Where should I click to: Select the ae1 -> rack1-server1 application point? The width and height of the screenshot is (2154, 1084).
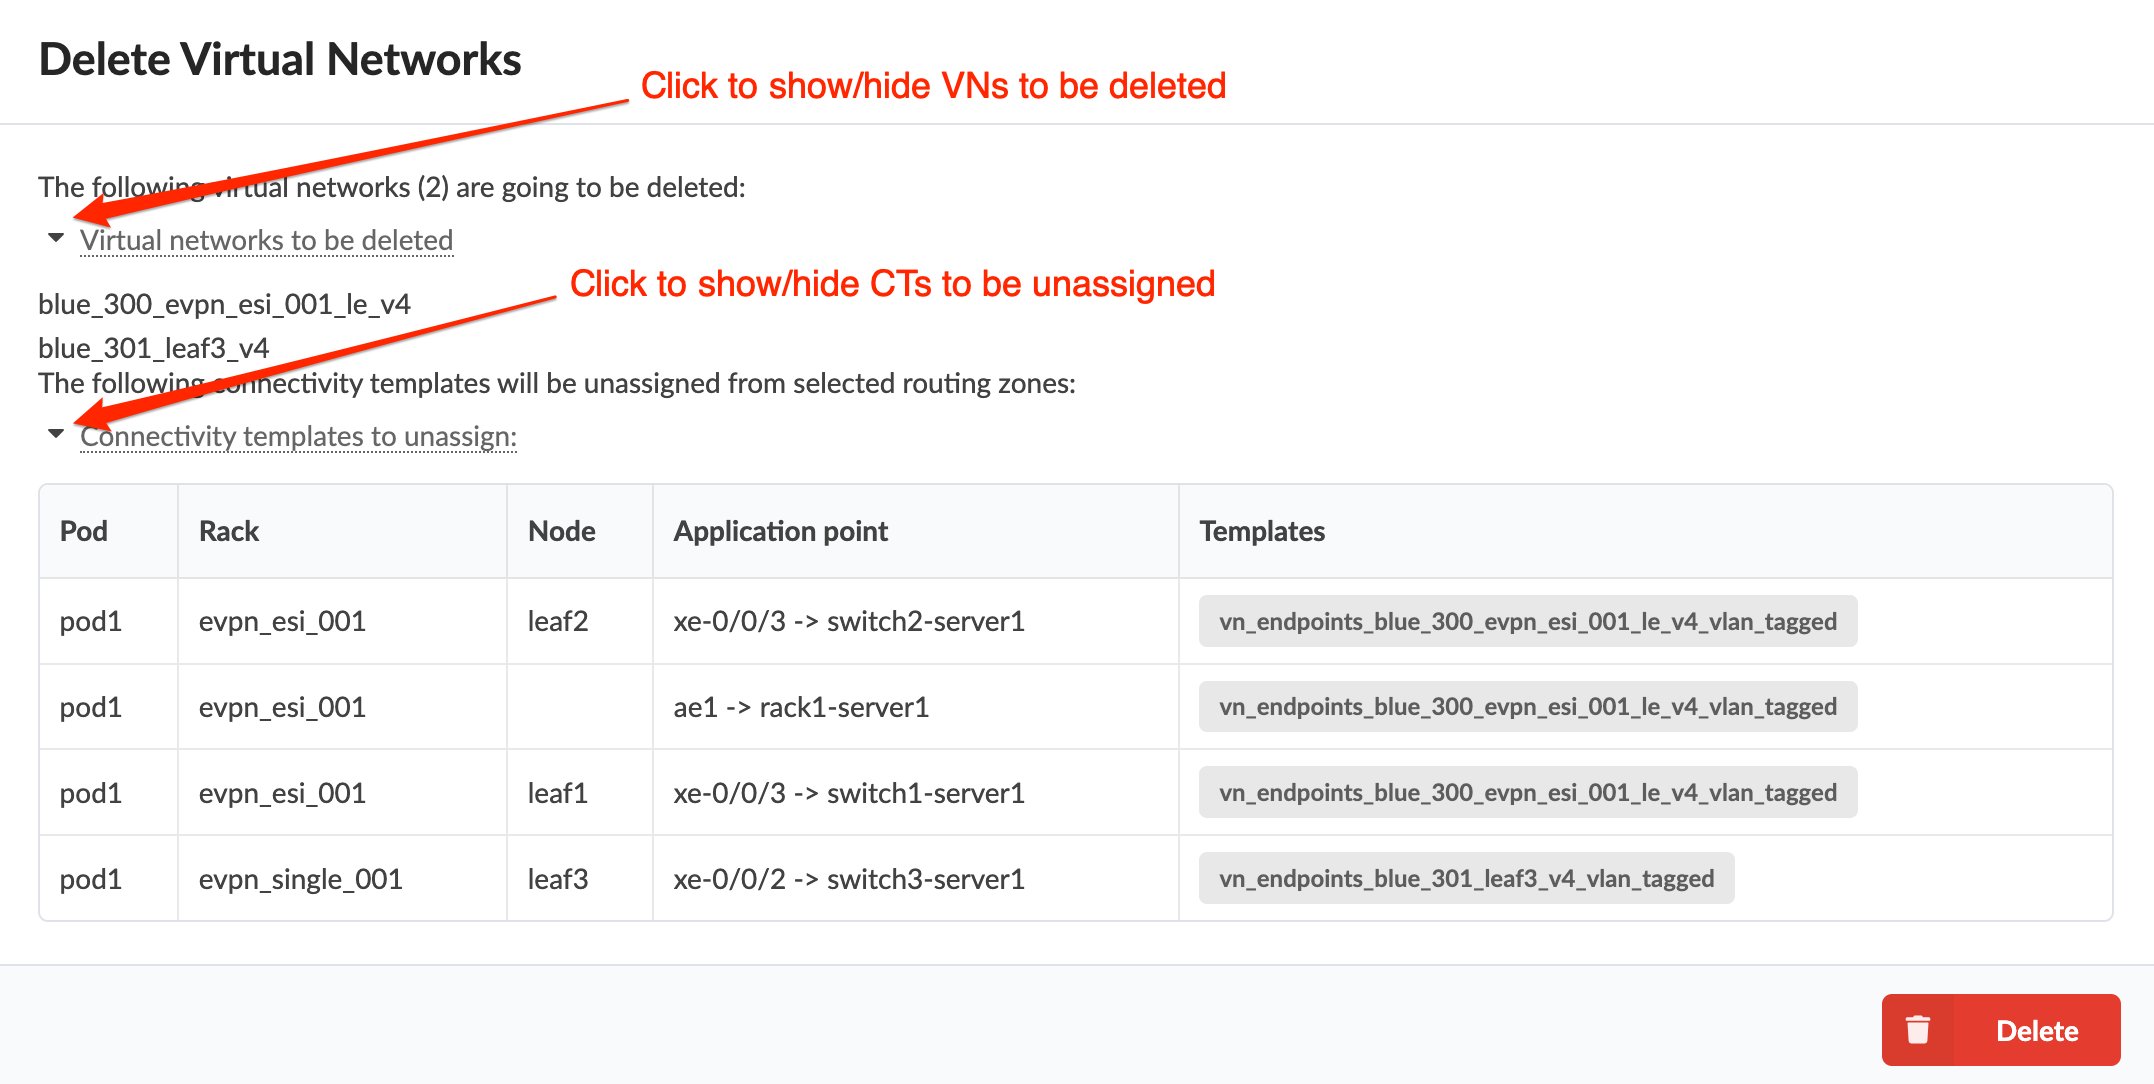(801, 707)
